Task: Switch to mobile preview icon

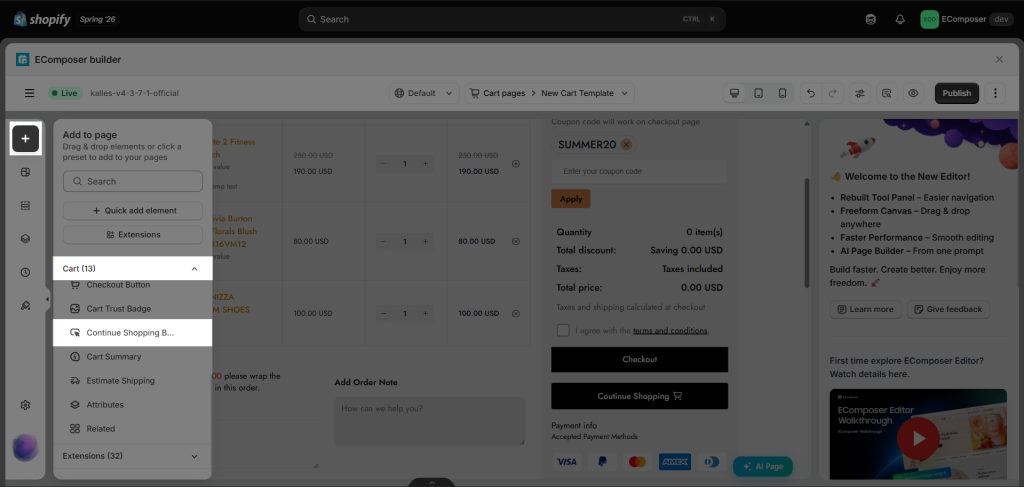Action: 782,93
